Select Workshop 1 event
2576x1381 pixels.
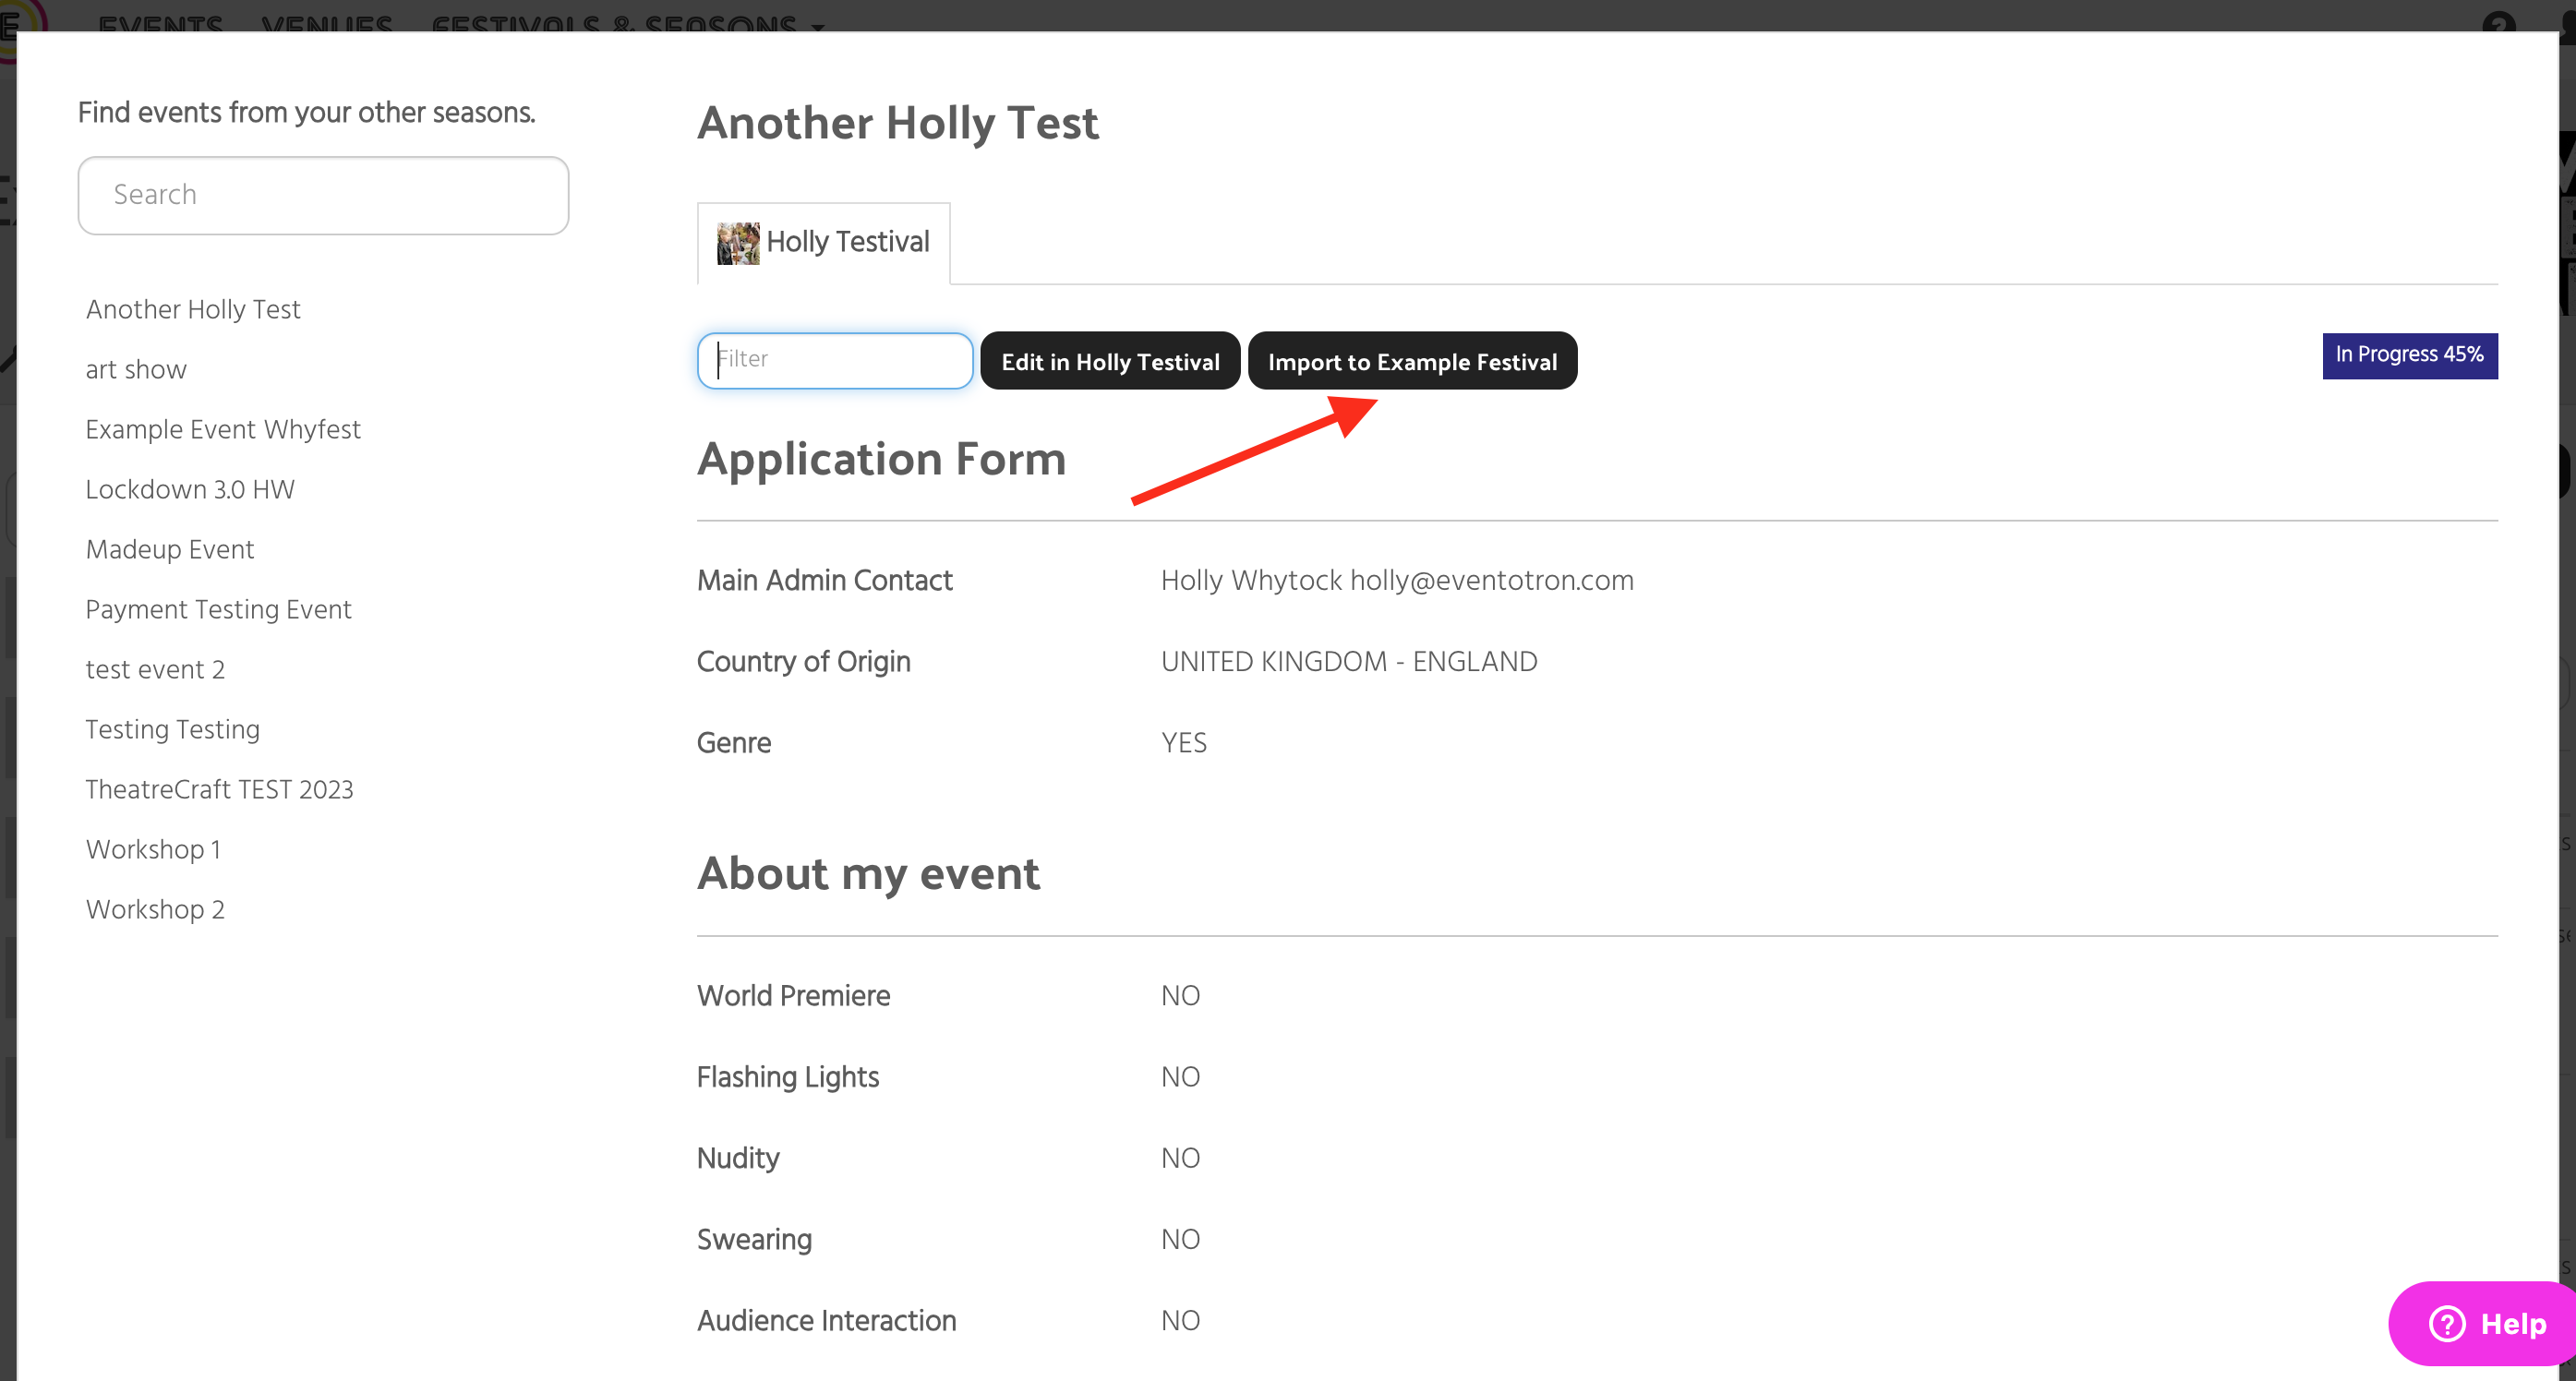coord(153,850)
